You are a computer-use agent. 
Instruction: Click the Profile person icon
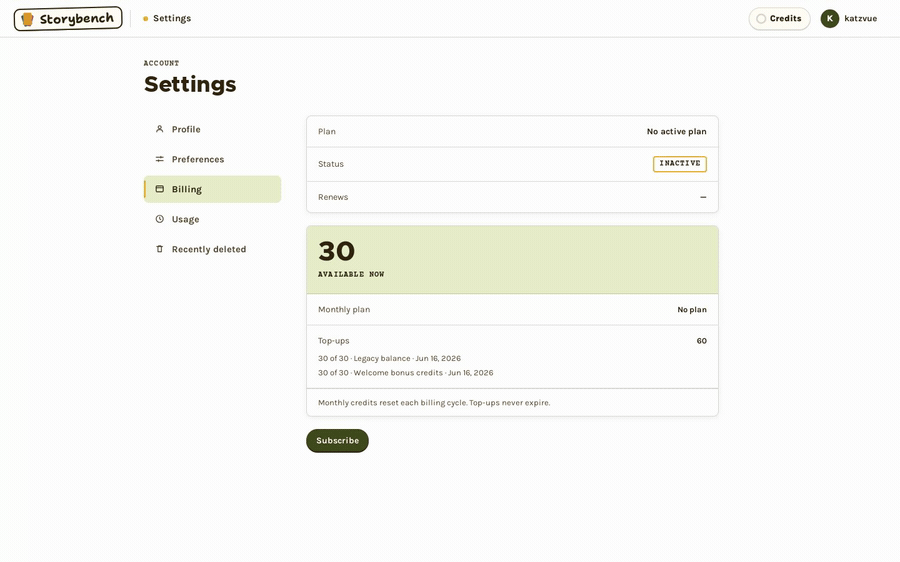click(160, 129)
